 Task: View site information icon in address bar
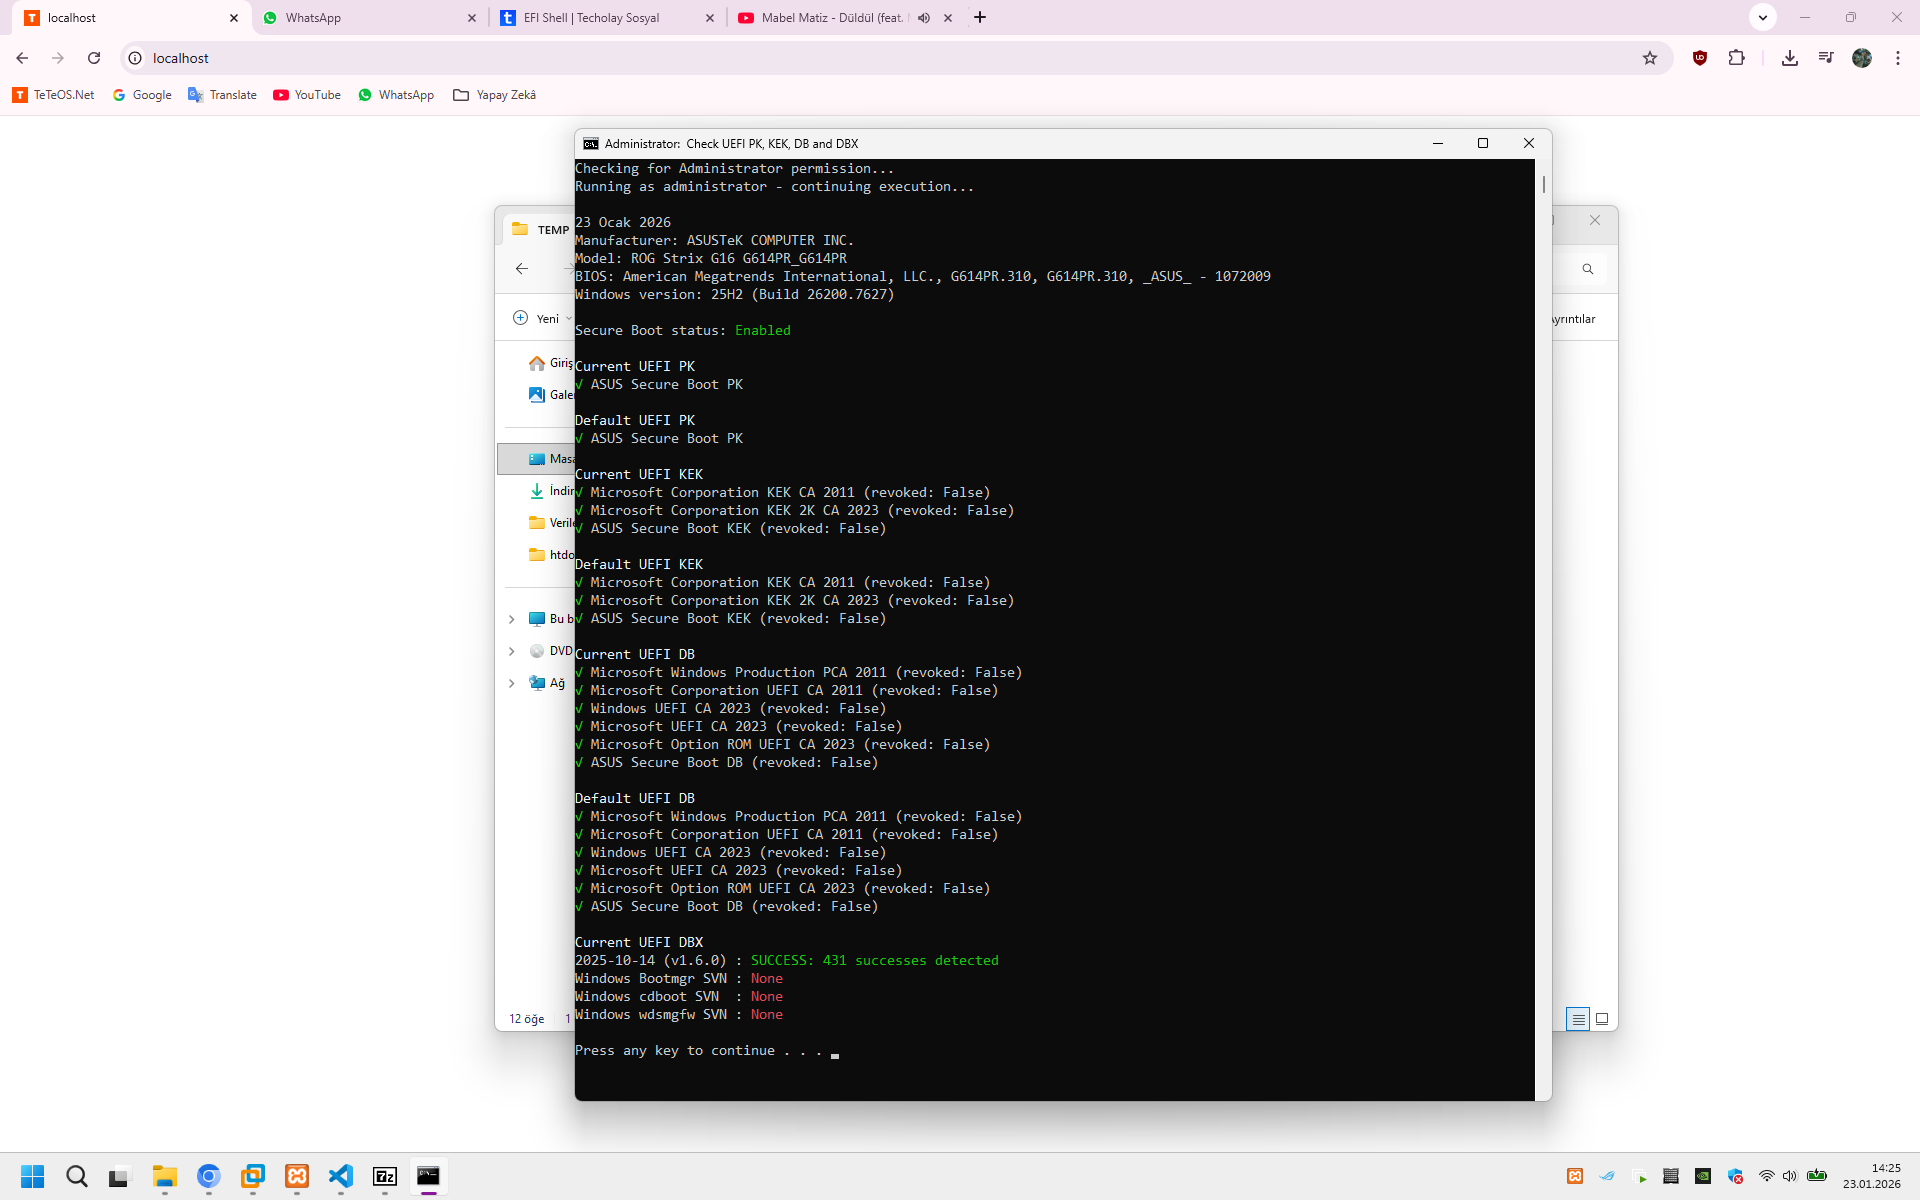[x=136, y=58]
